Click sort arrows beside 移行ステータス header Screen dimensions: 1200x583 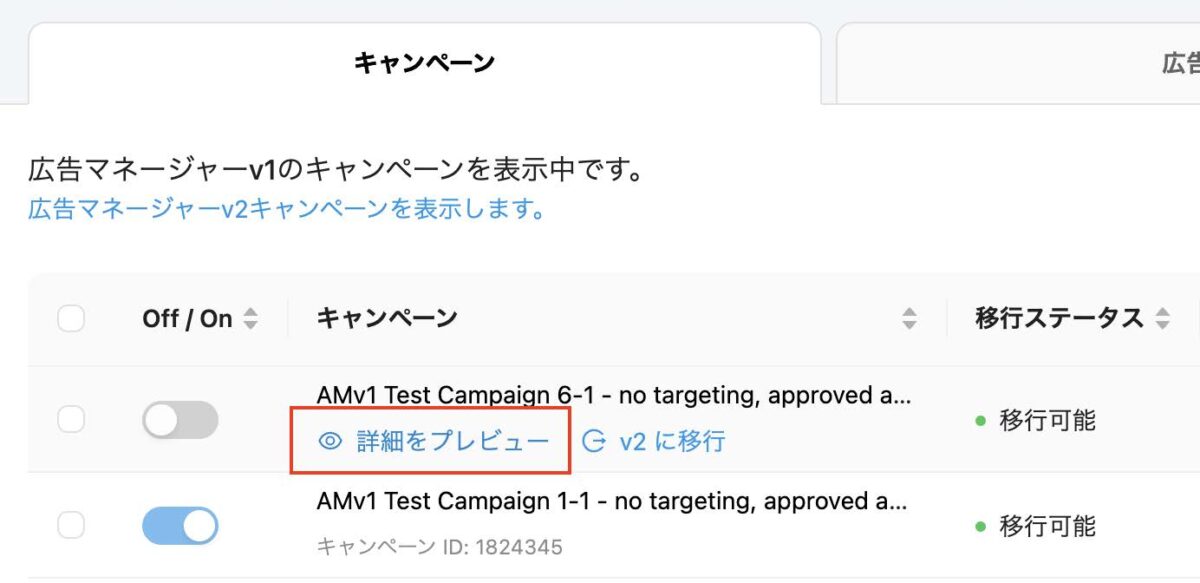point(1162,319)
